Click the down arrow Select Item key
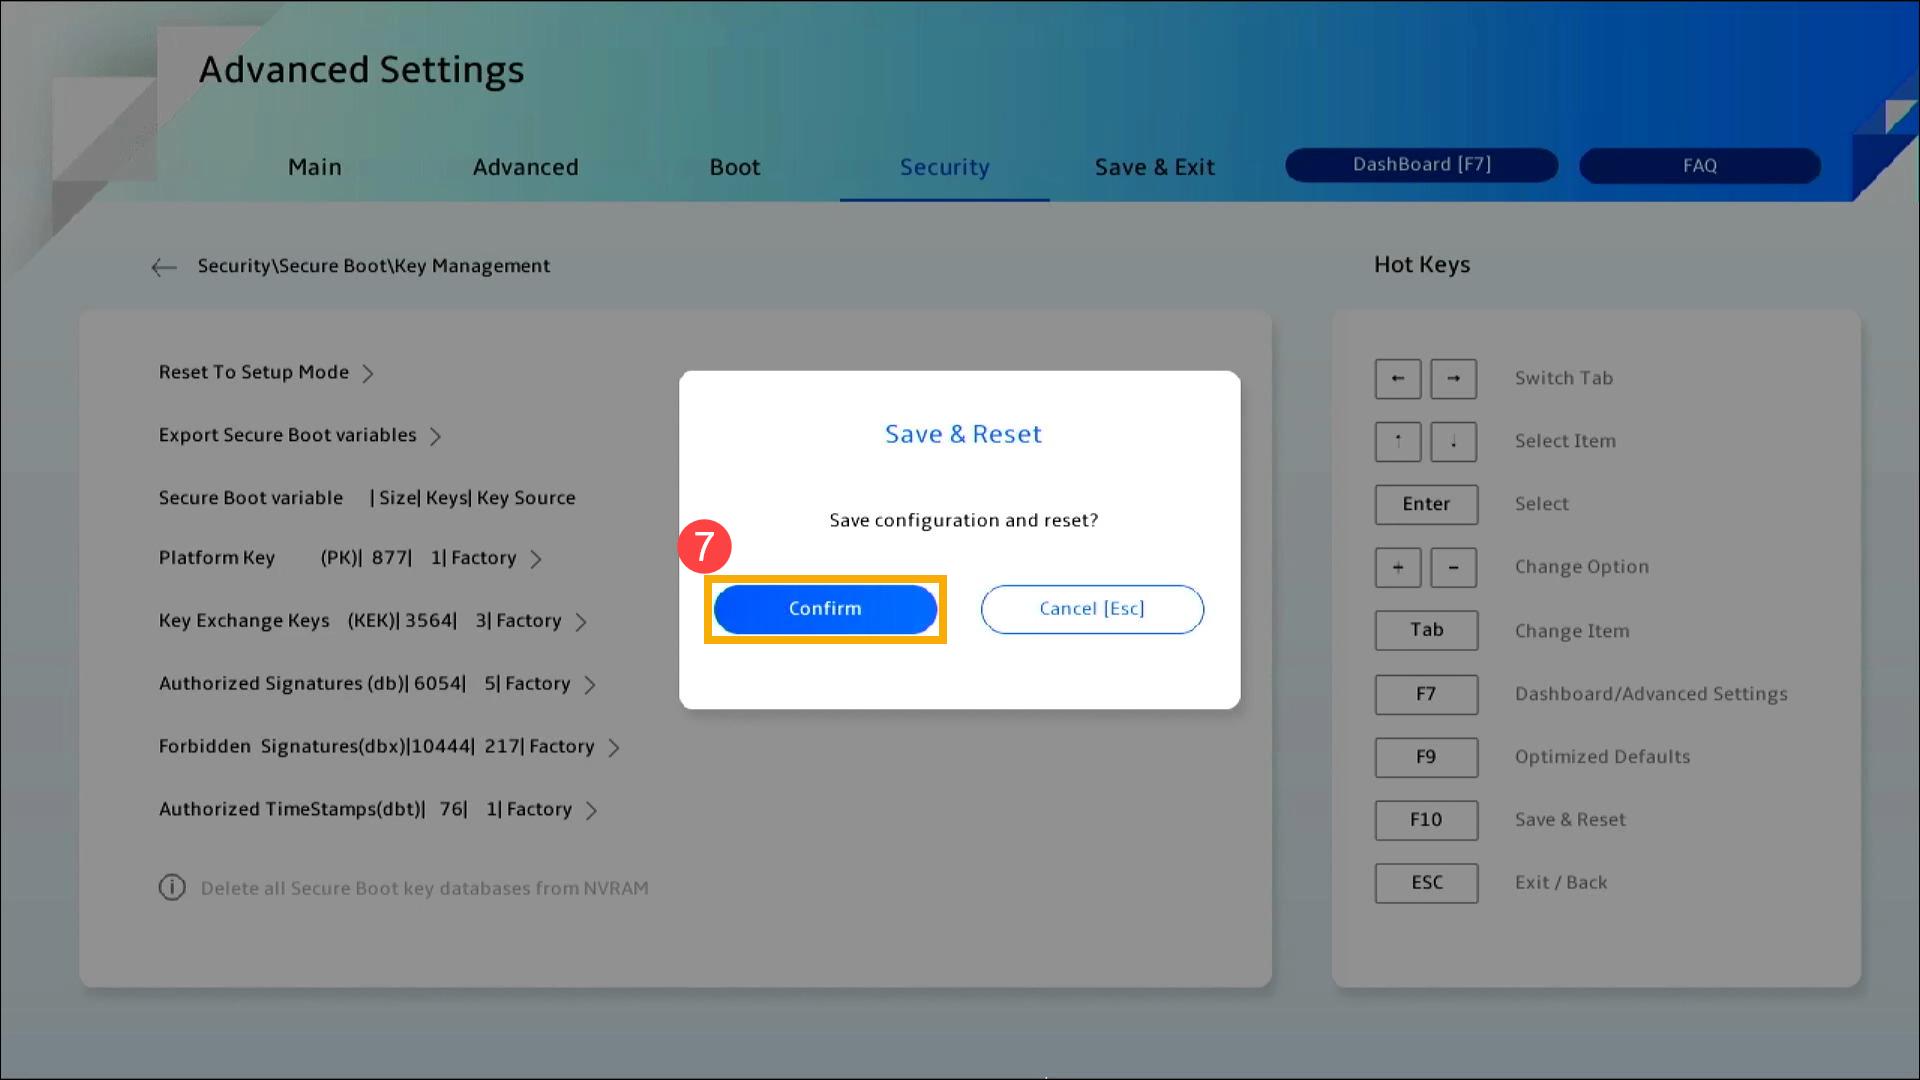 [1453, 442]
